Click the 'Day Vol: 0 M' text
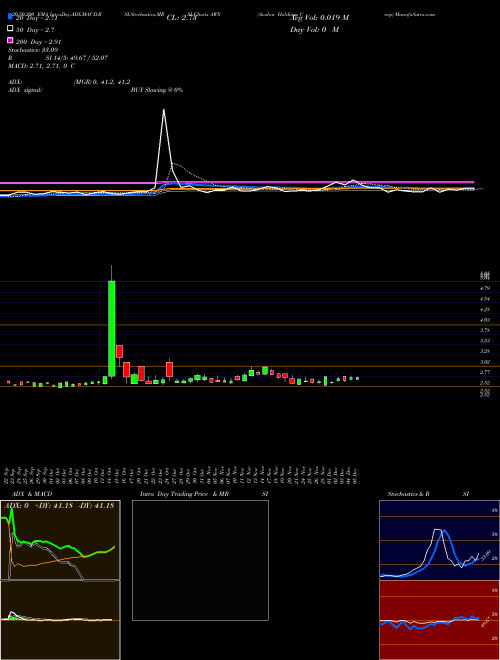 [x=314, y=30]
